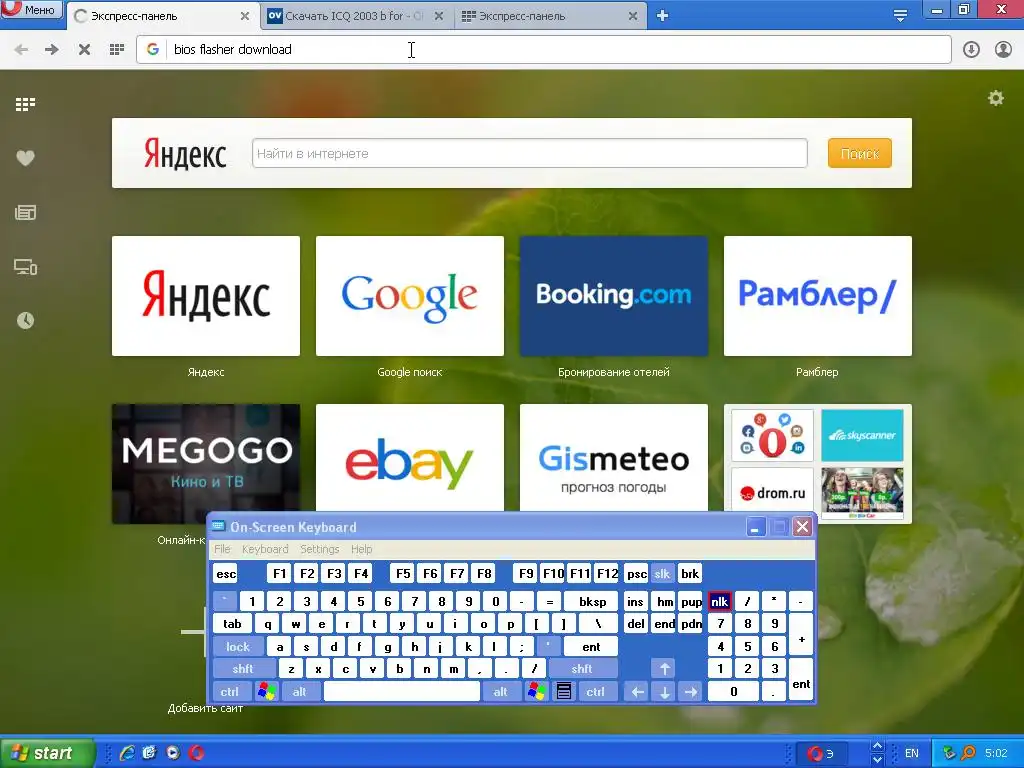Screen dimensions: 1024x768
Task: Toggle the right shft key
Action: (x=582, y=669)
